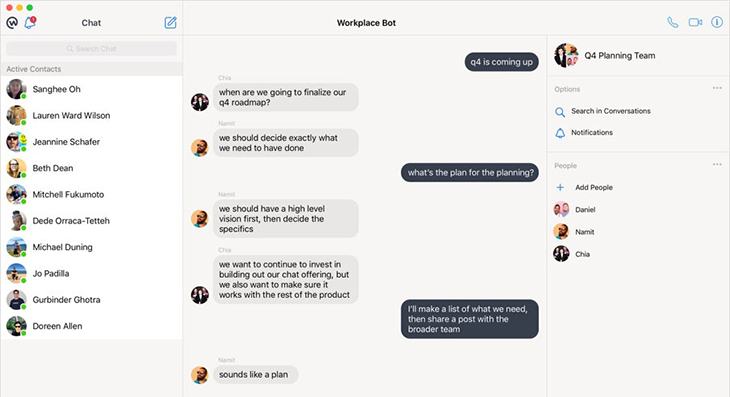The width and height of the screenshot is (730, 397).
Task: Click Q4 Planning Team group avatar
Action: [566, 55]
